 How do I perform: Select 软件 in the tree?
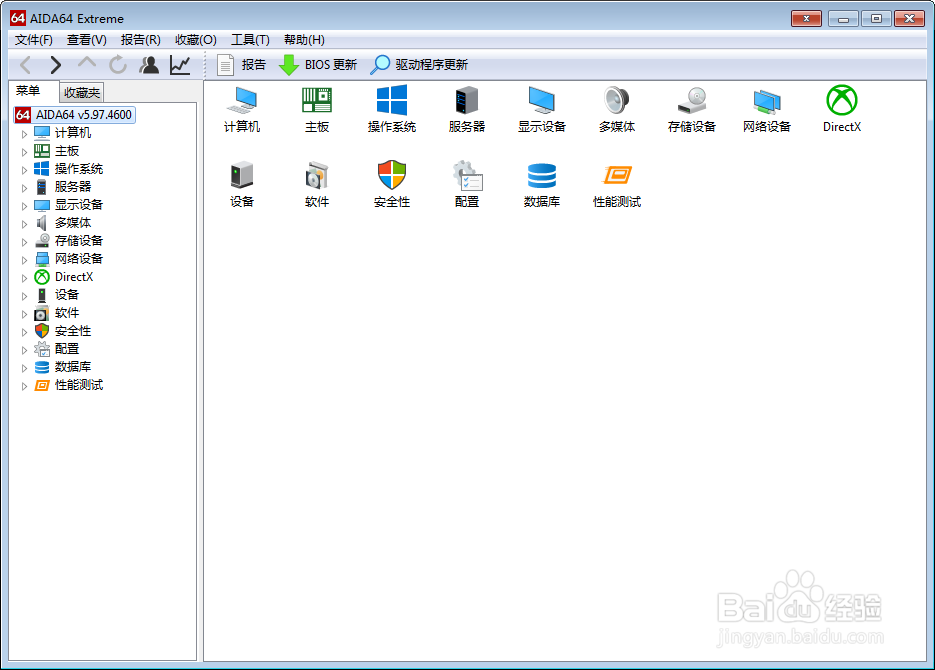[x=67, y=313]
